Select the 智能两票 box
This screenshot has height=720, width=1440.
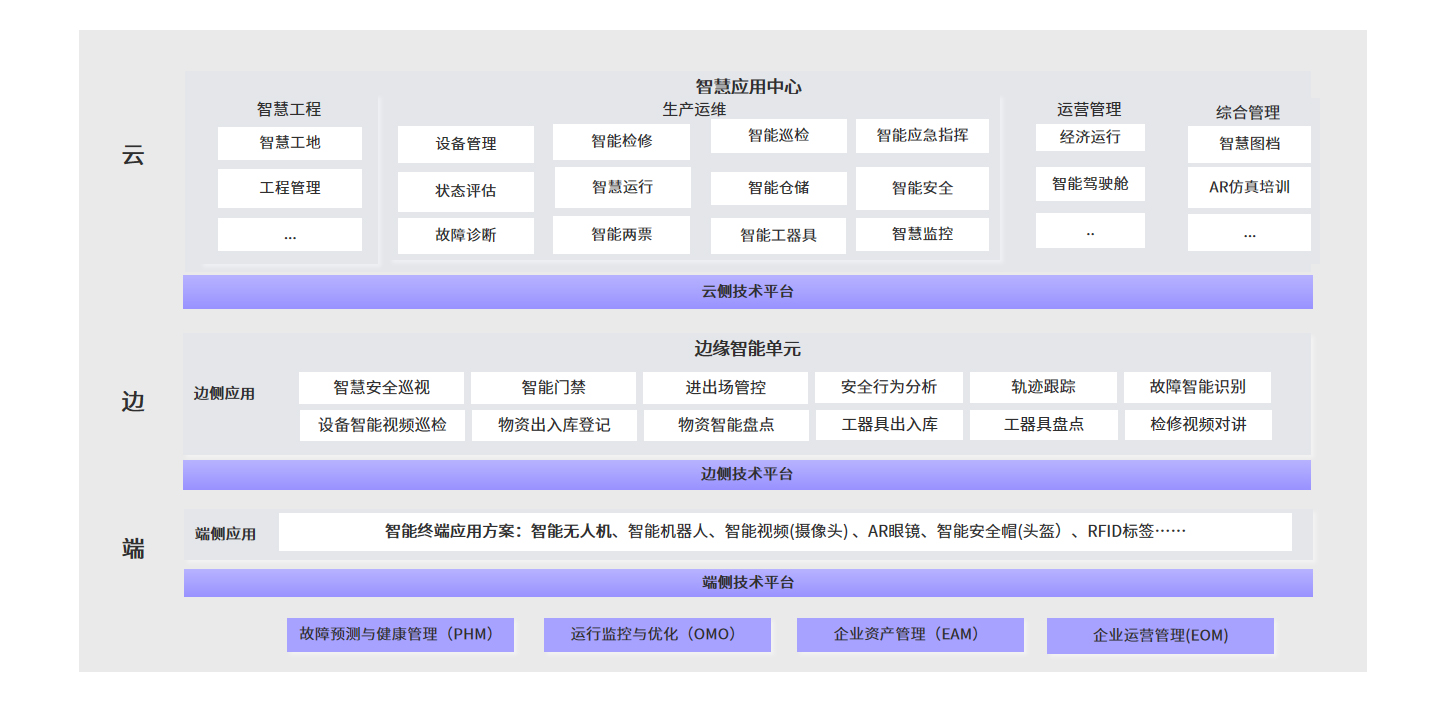(x=621, y=235)
